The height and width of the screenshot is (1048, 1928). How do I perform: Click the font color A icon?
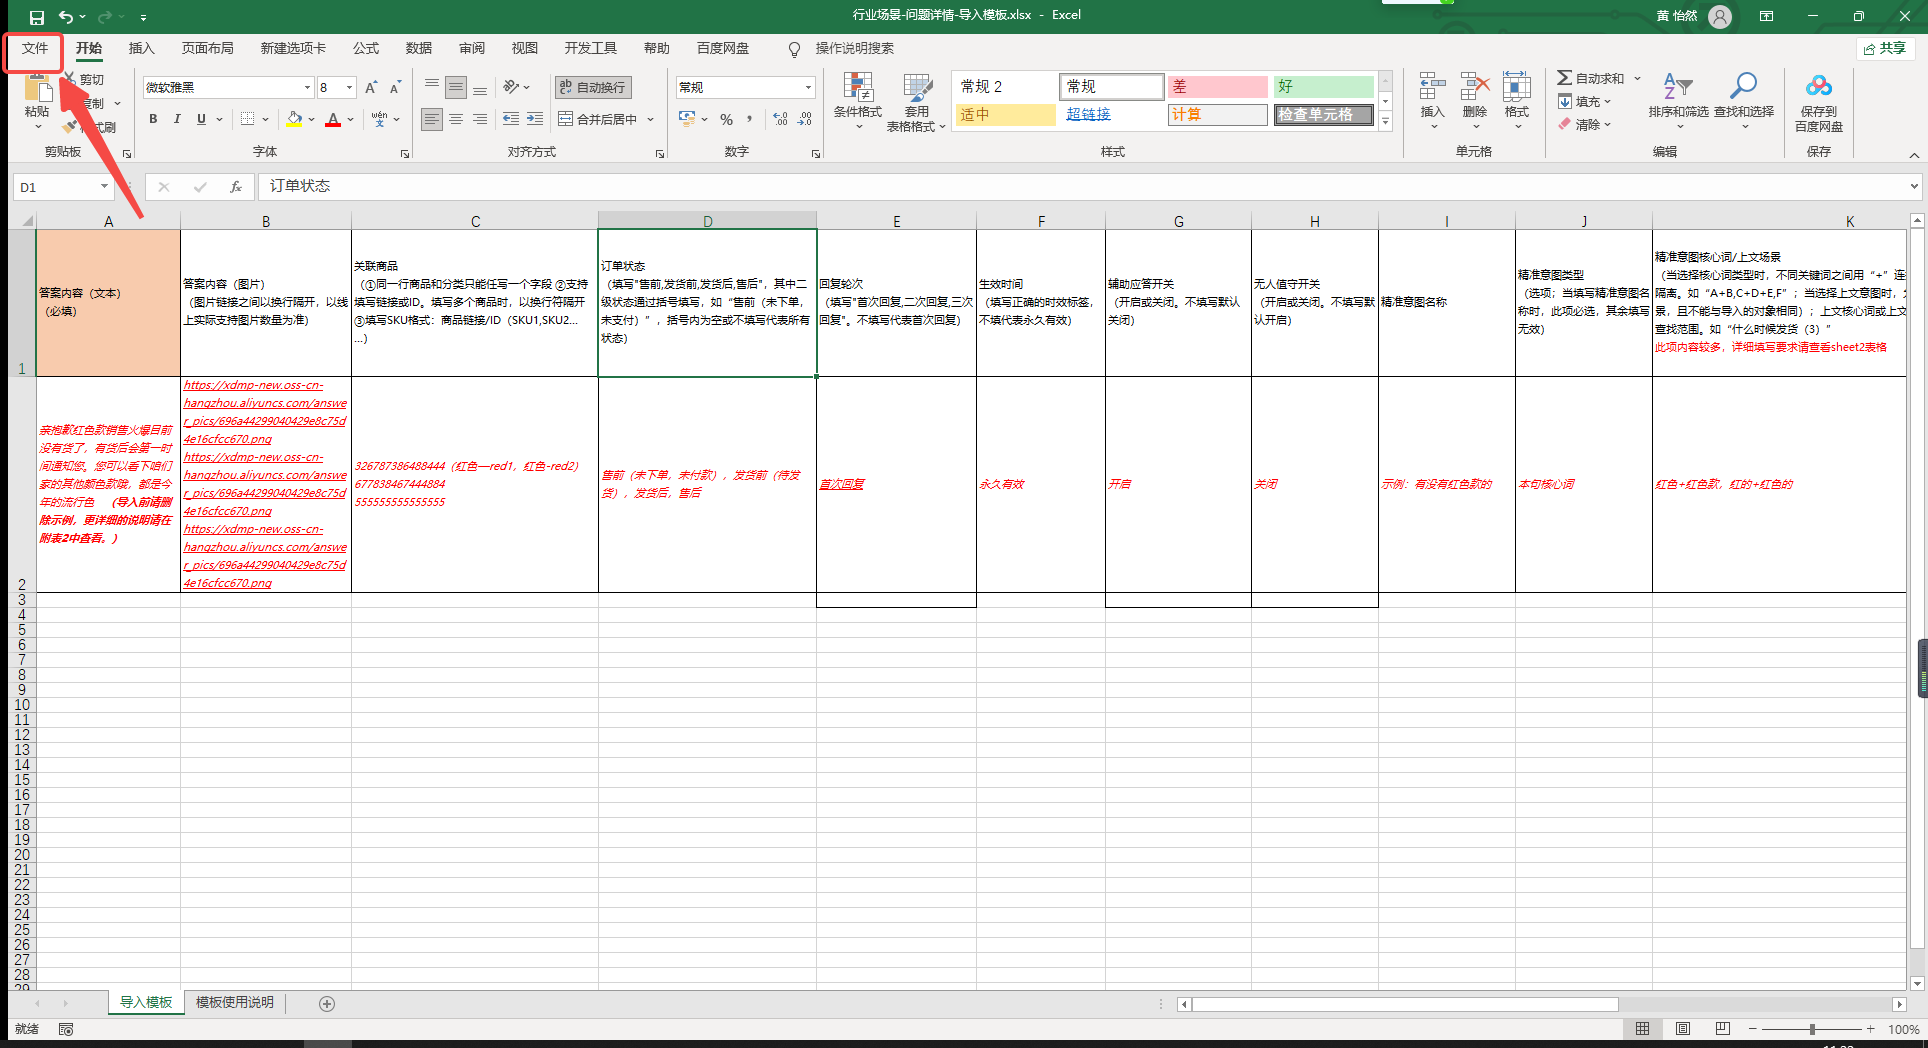pos(333,119)
